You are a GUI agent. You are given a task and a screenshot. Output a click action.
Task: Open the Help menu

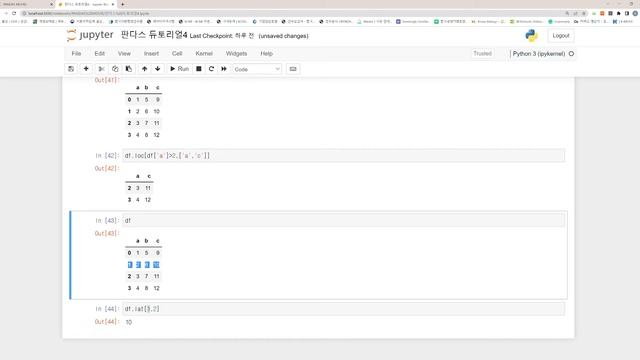267,53
